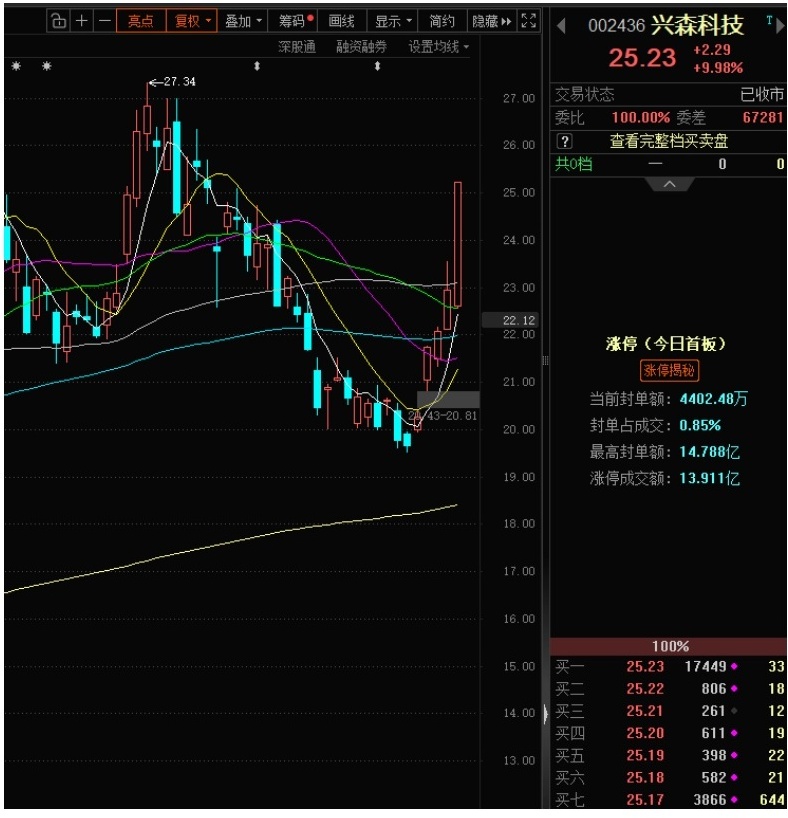Screen dimensions: 788x818
Task: Collapse the order book with chevron arrow
Action: (x=669, y=185)
